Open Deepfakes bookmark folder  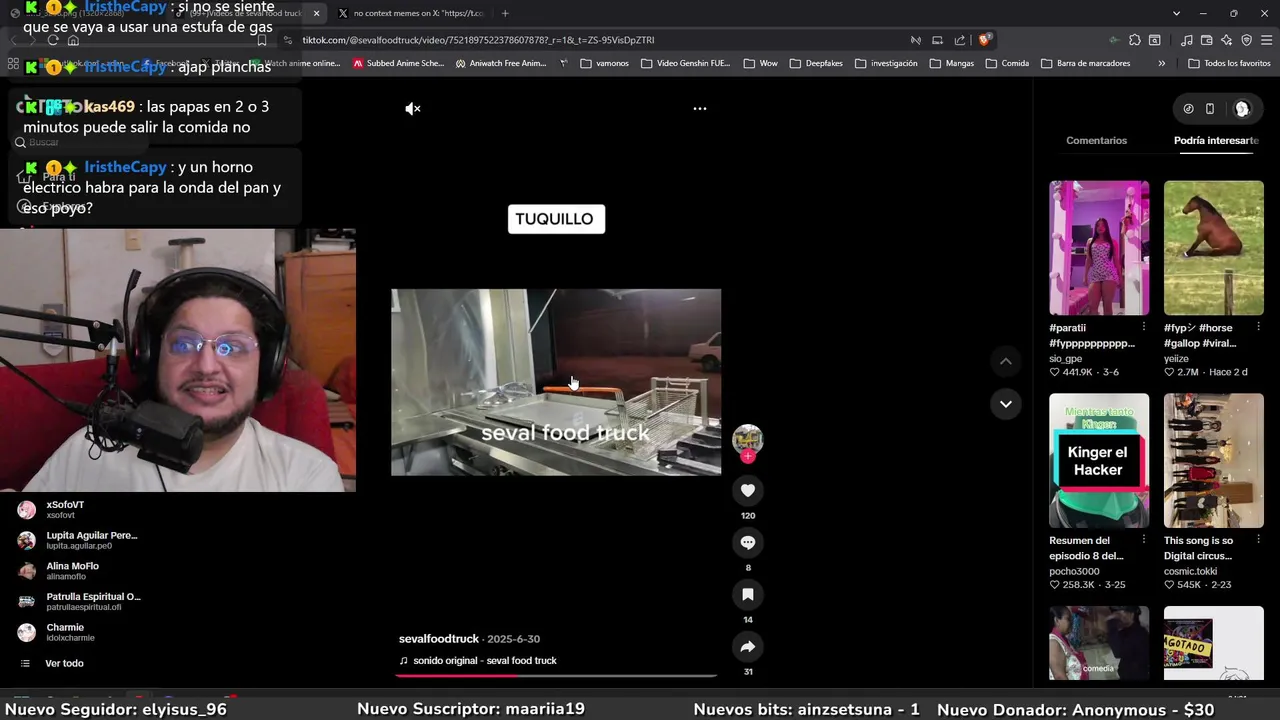click(816, 63)
